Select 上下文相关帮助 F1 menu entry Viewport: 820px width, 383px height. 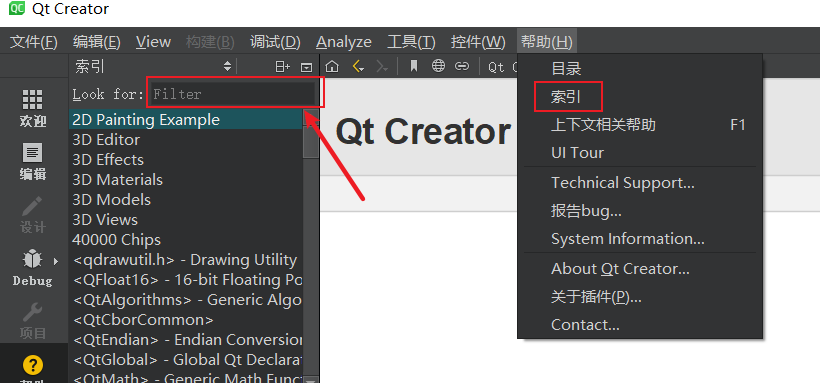pyautogui.click(x=640, y=125)
